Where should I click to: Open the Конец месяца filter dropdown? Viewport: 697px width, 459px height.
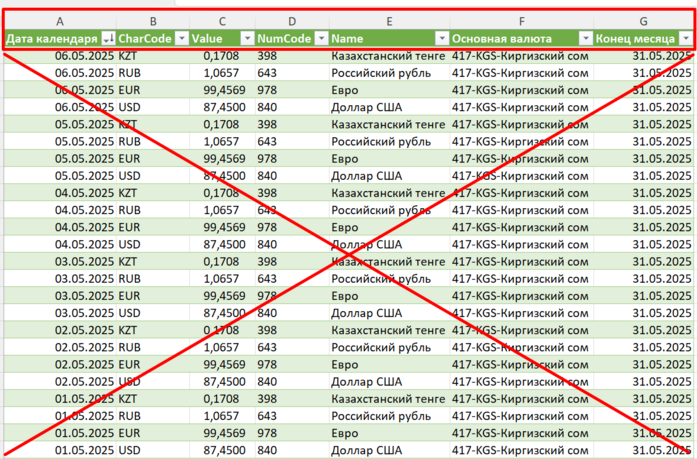coord(685,39)
